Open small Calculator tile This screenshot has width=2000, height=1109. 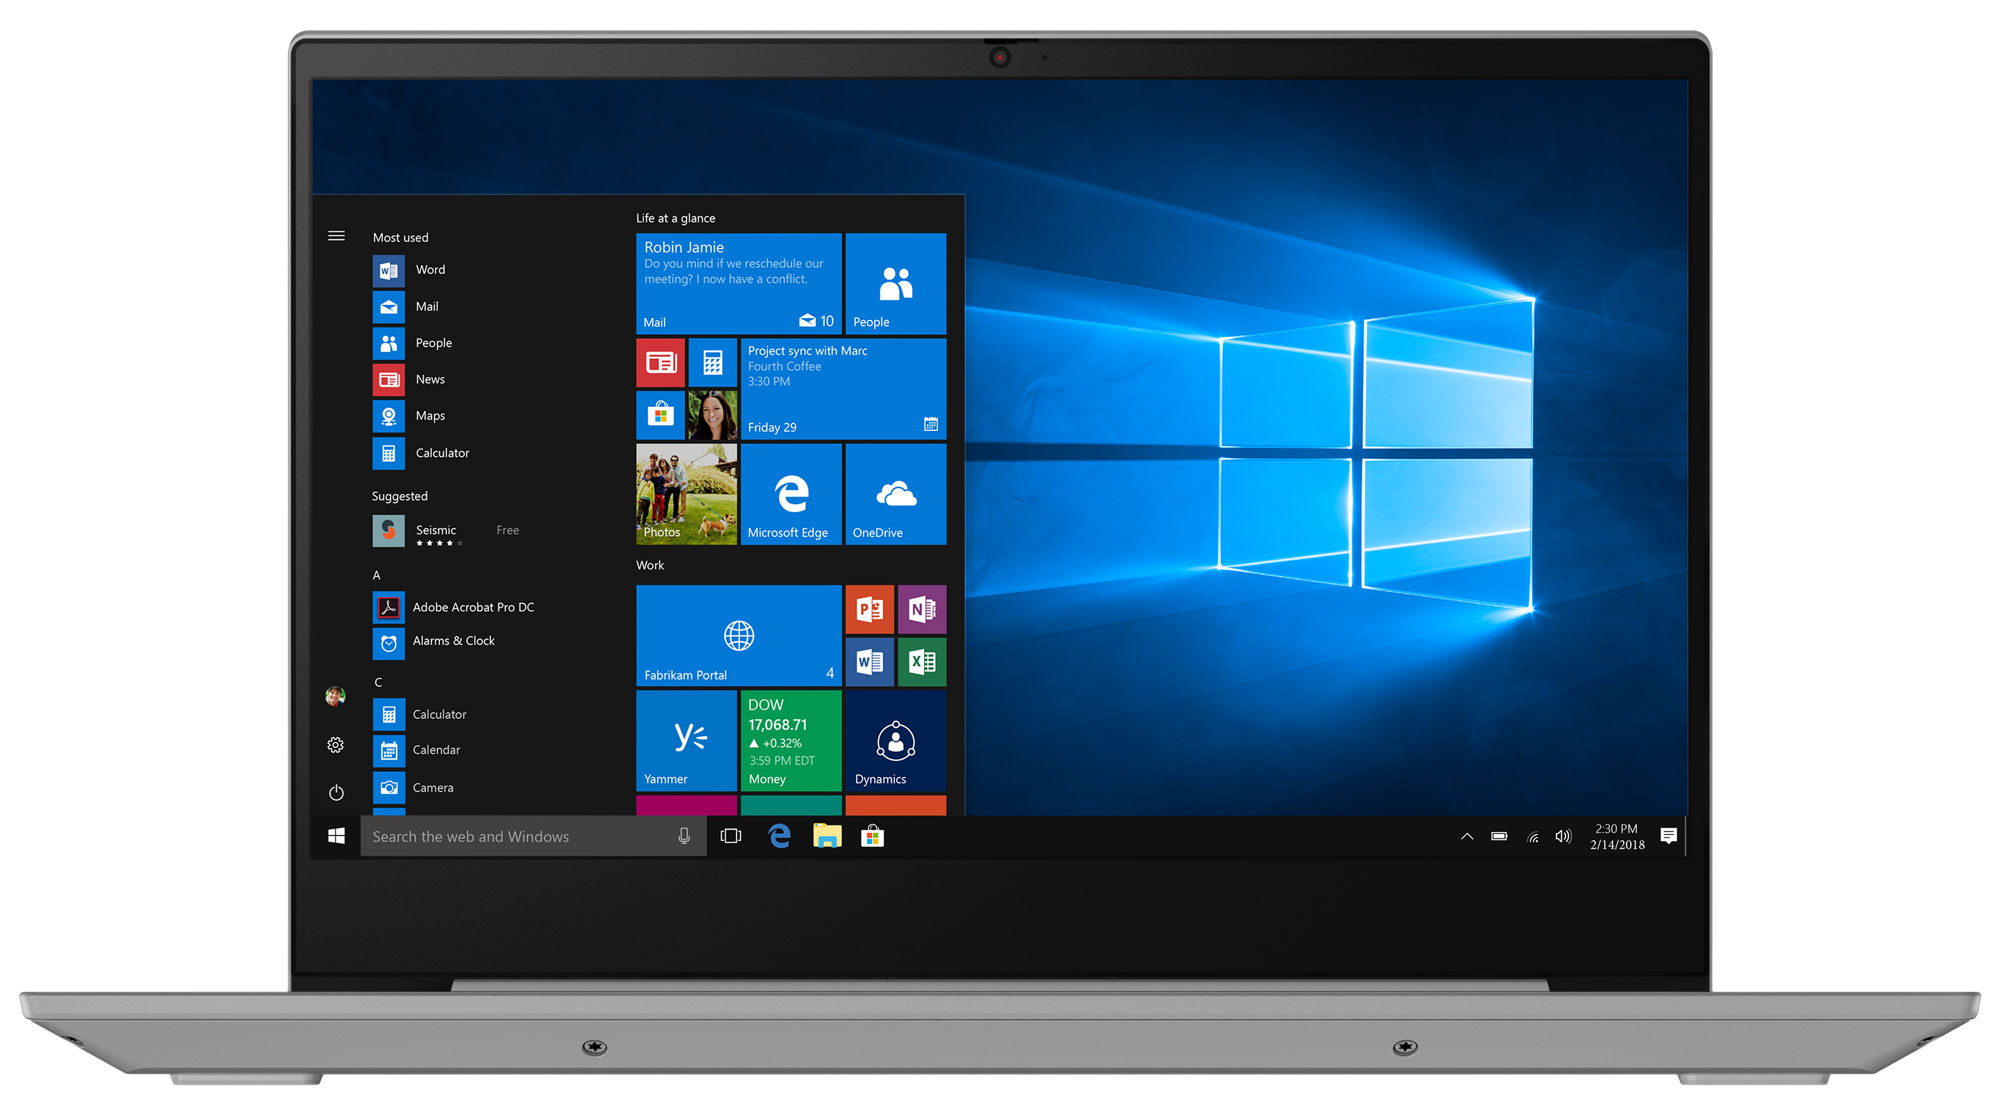coord(713,362)
